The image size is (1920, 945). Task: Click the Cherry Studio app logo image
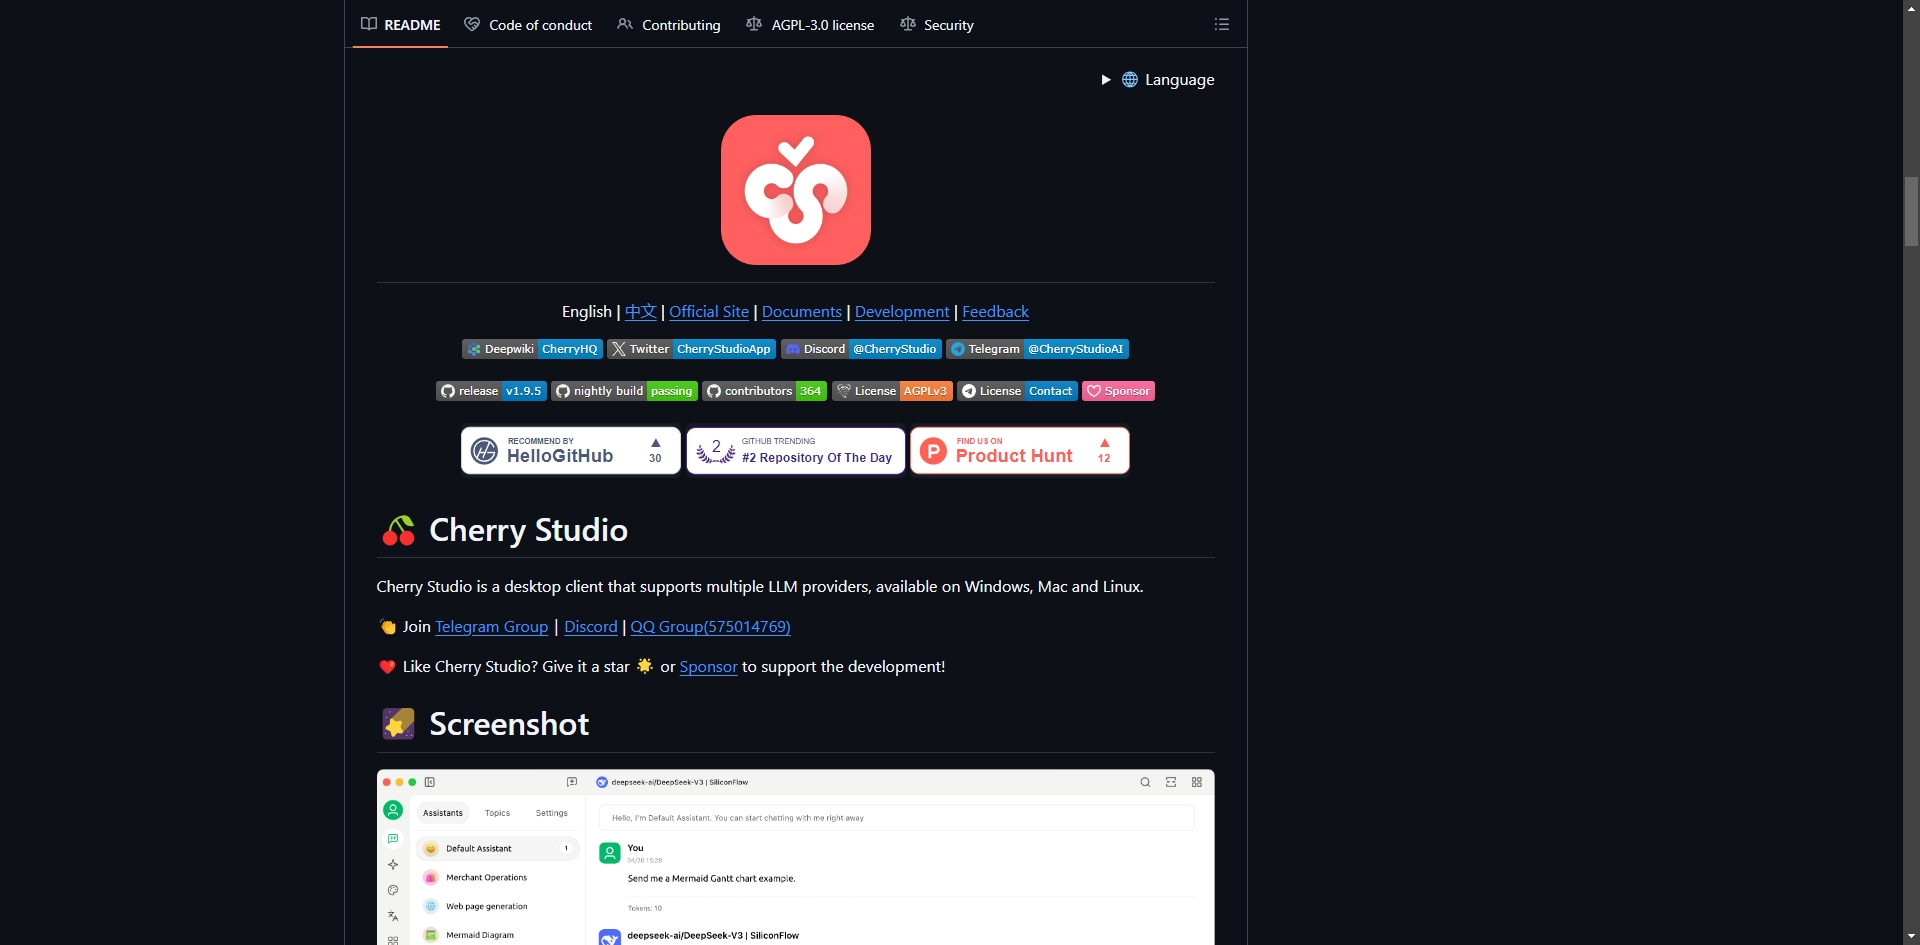pos(796,190)
